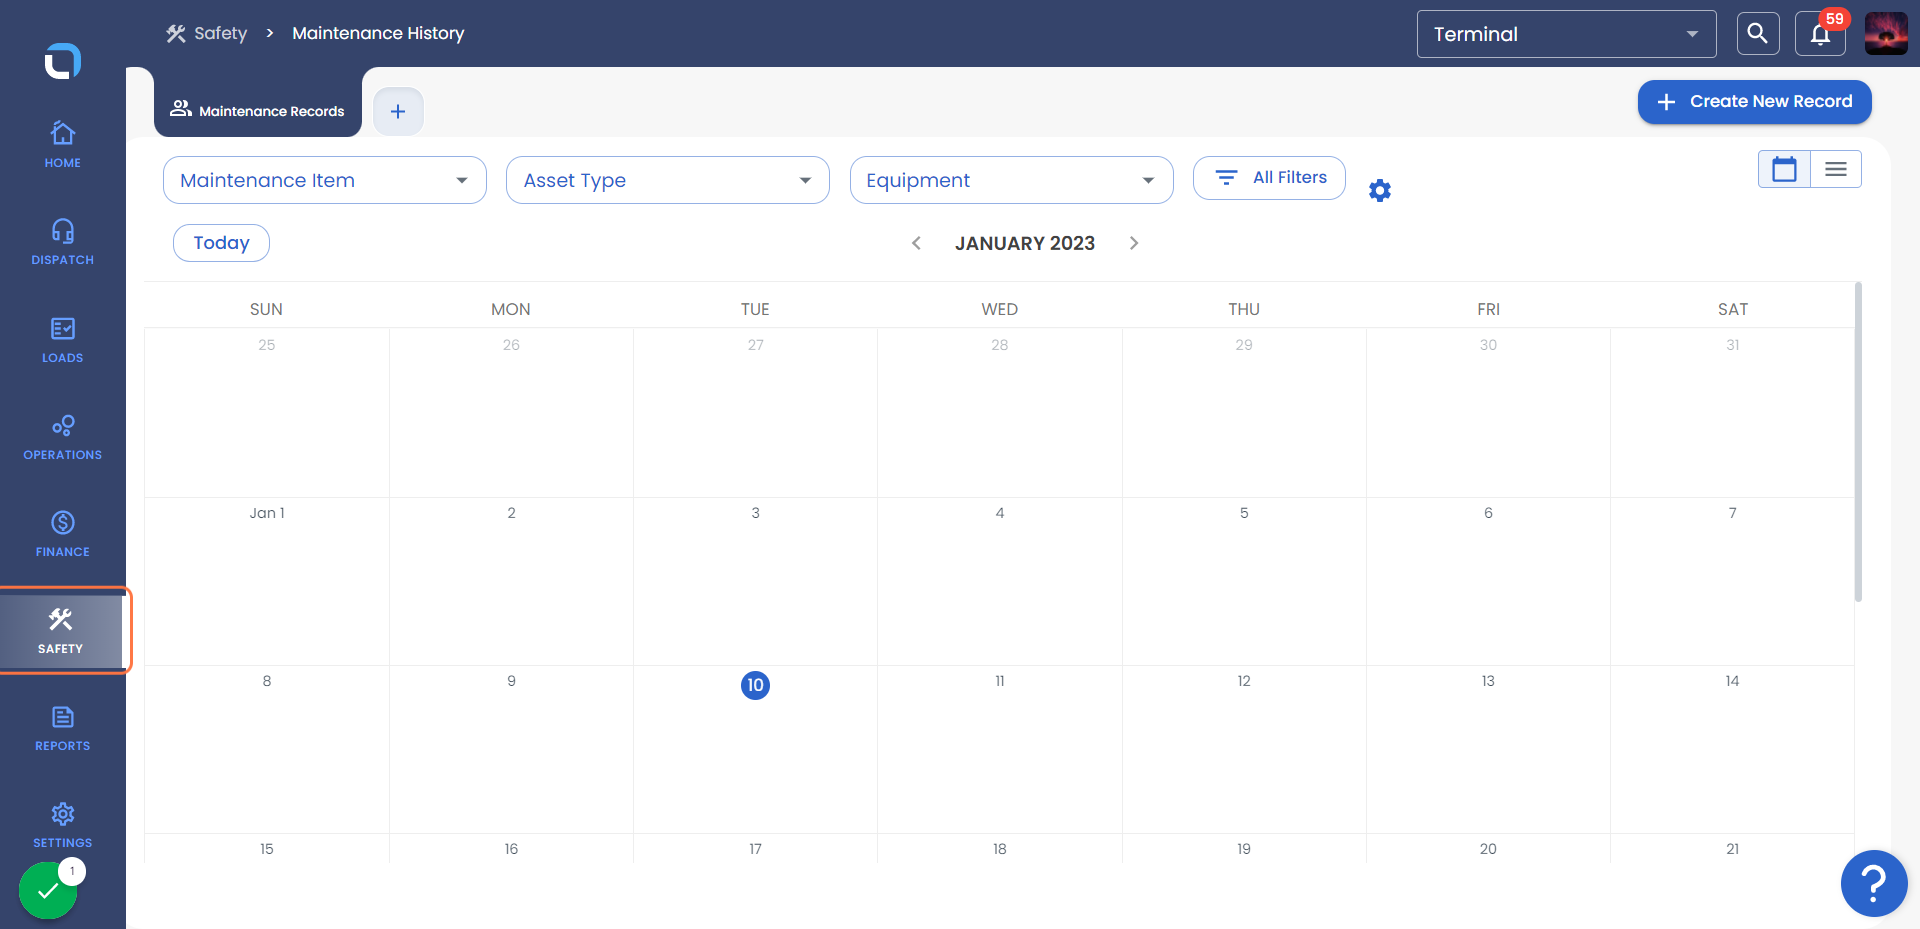Click the calendar vertical scrollbar

1858,442
